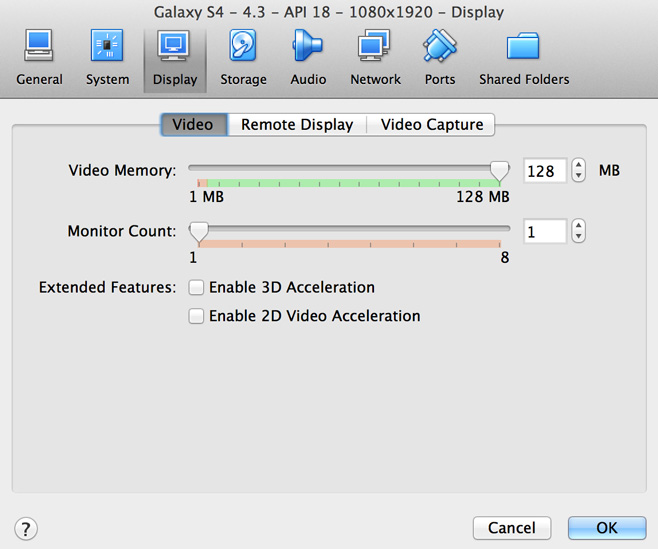Open the System settings section

coord(107,59)
